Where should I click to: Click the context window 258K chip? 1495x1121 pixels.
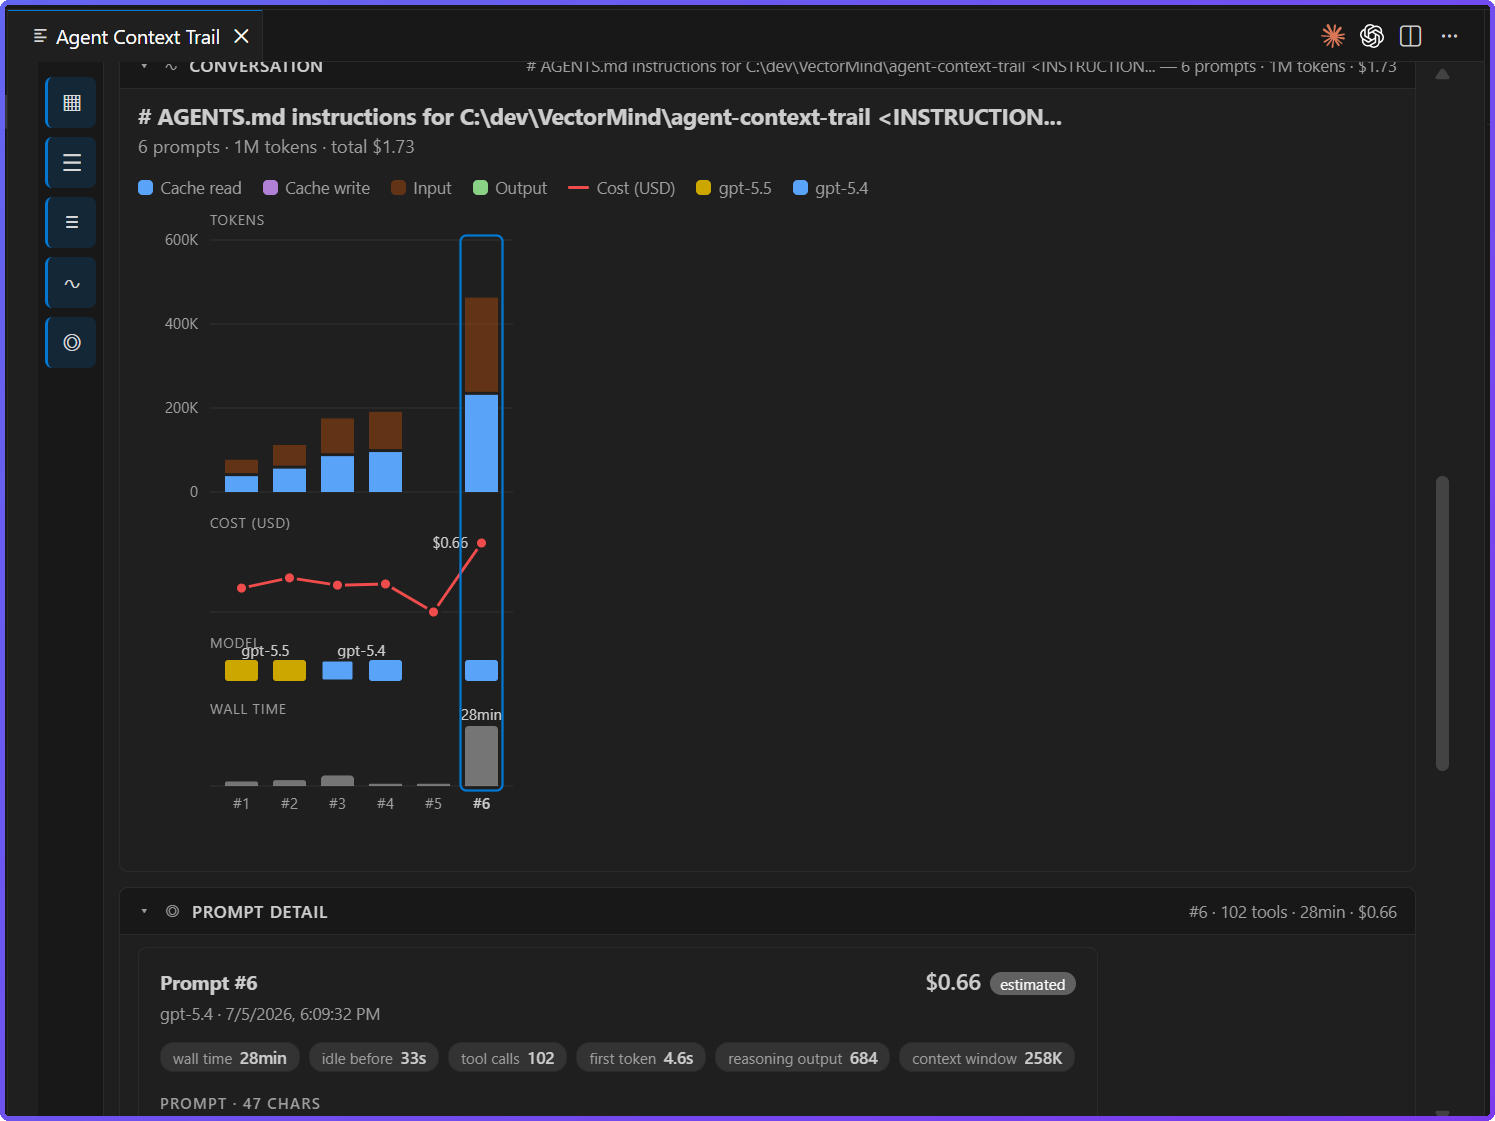987,1058
